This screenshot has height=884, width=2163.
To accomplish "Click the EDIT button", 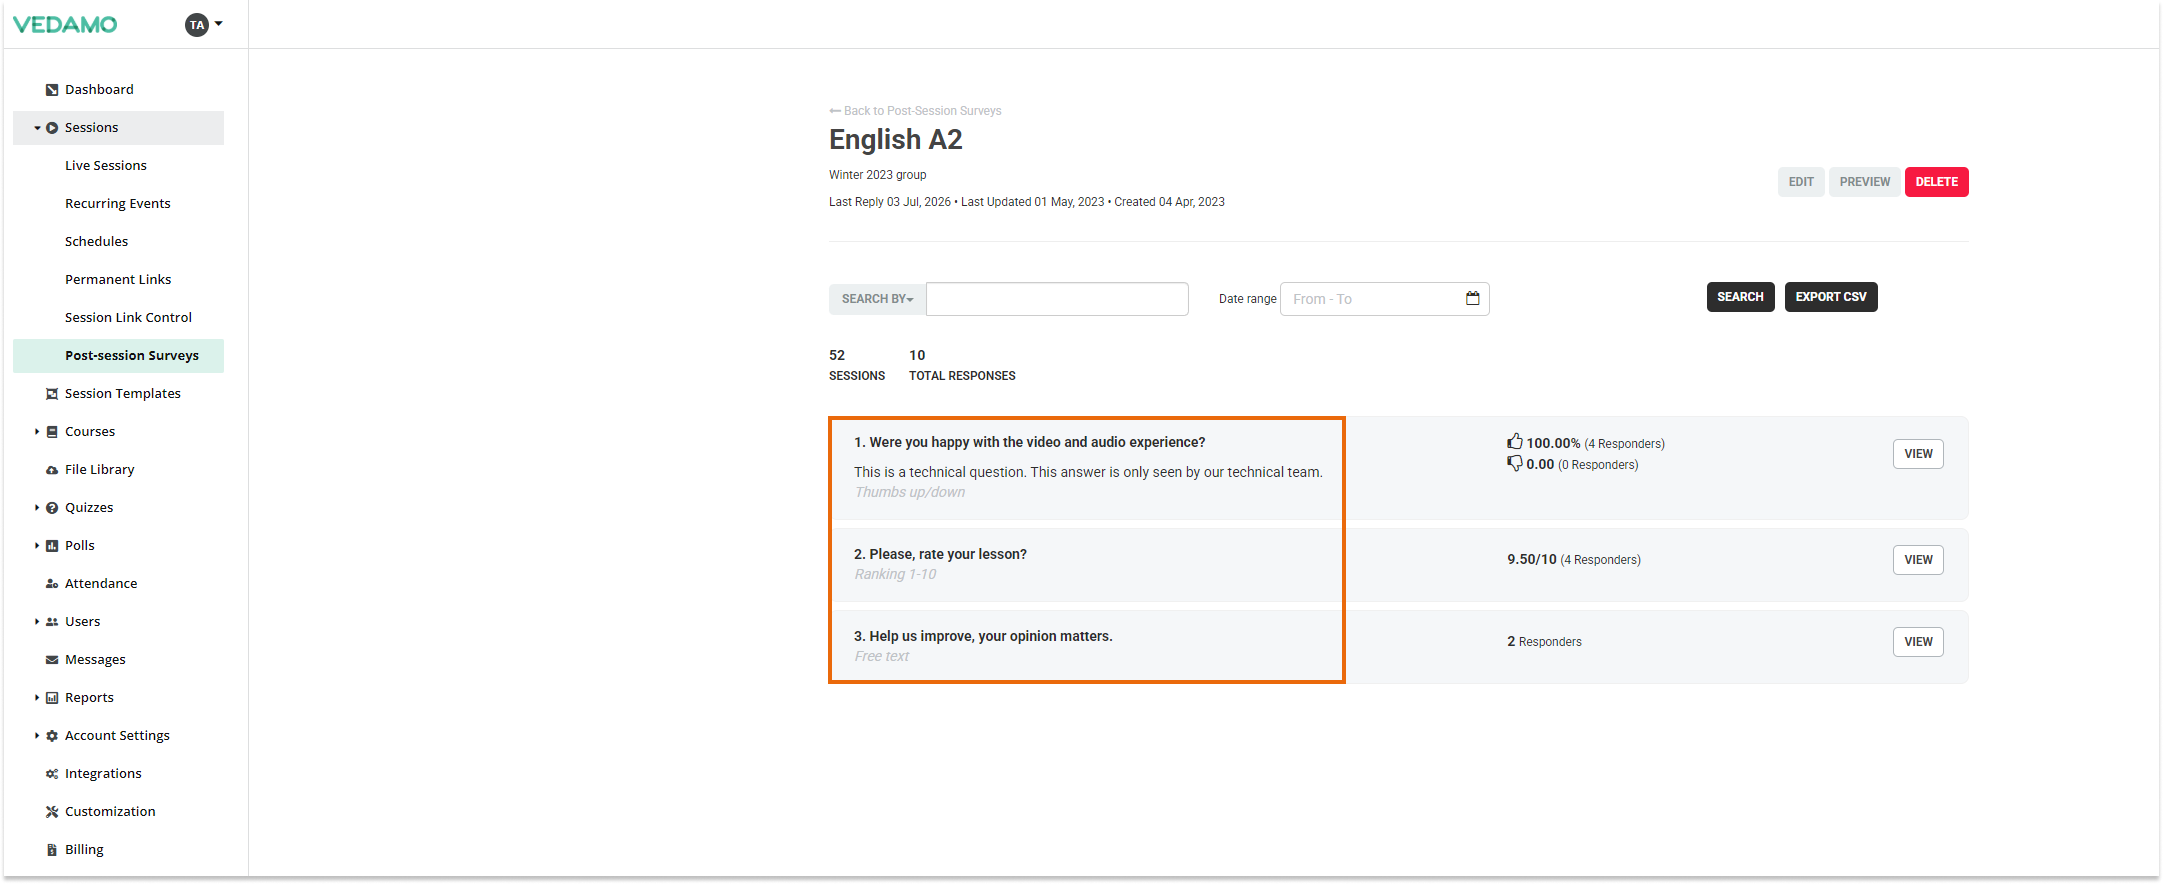I will pos(1801,182).
